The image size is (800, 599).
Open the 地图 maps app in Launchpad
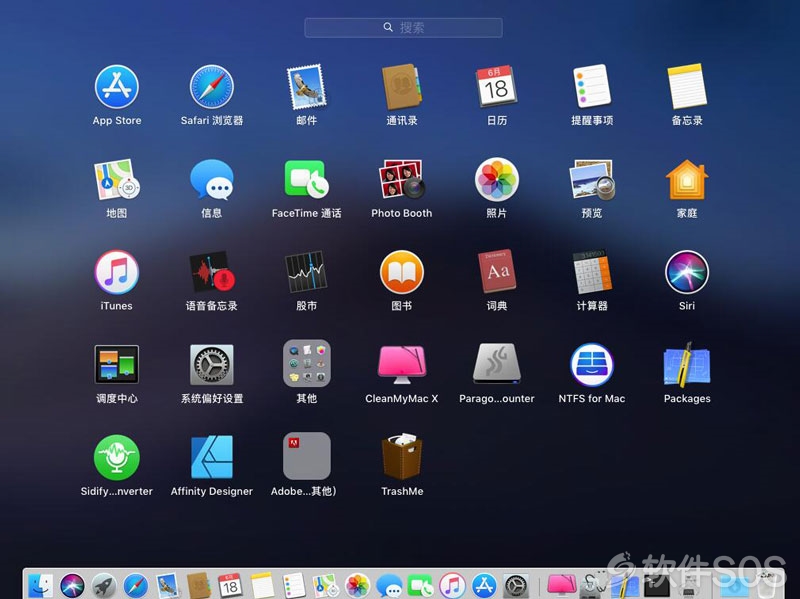coord(117,180)
